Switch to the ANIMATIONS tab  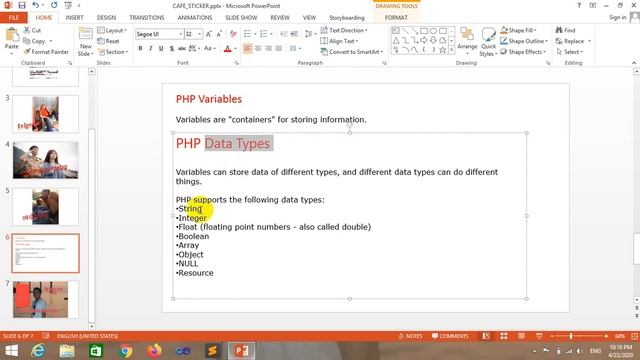click(195, 18)
